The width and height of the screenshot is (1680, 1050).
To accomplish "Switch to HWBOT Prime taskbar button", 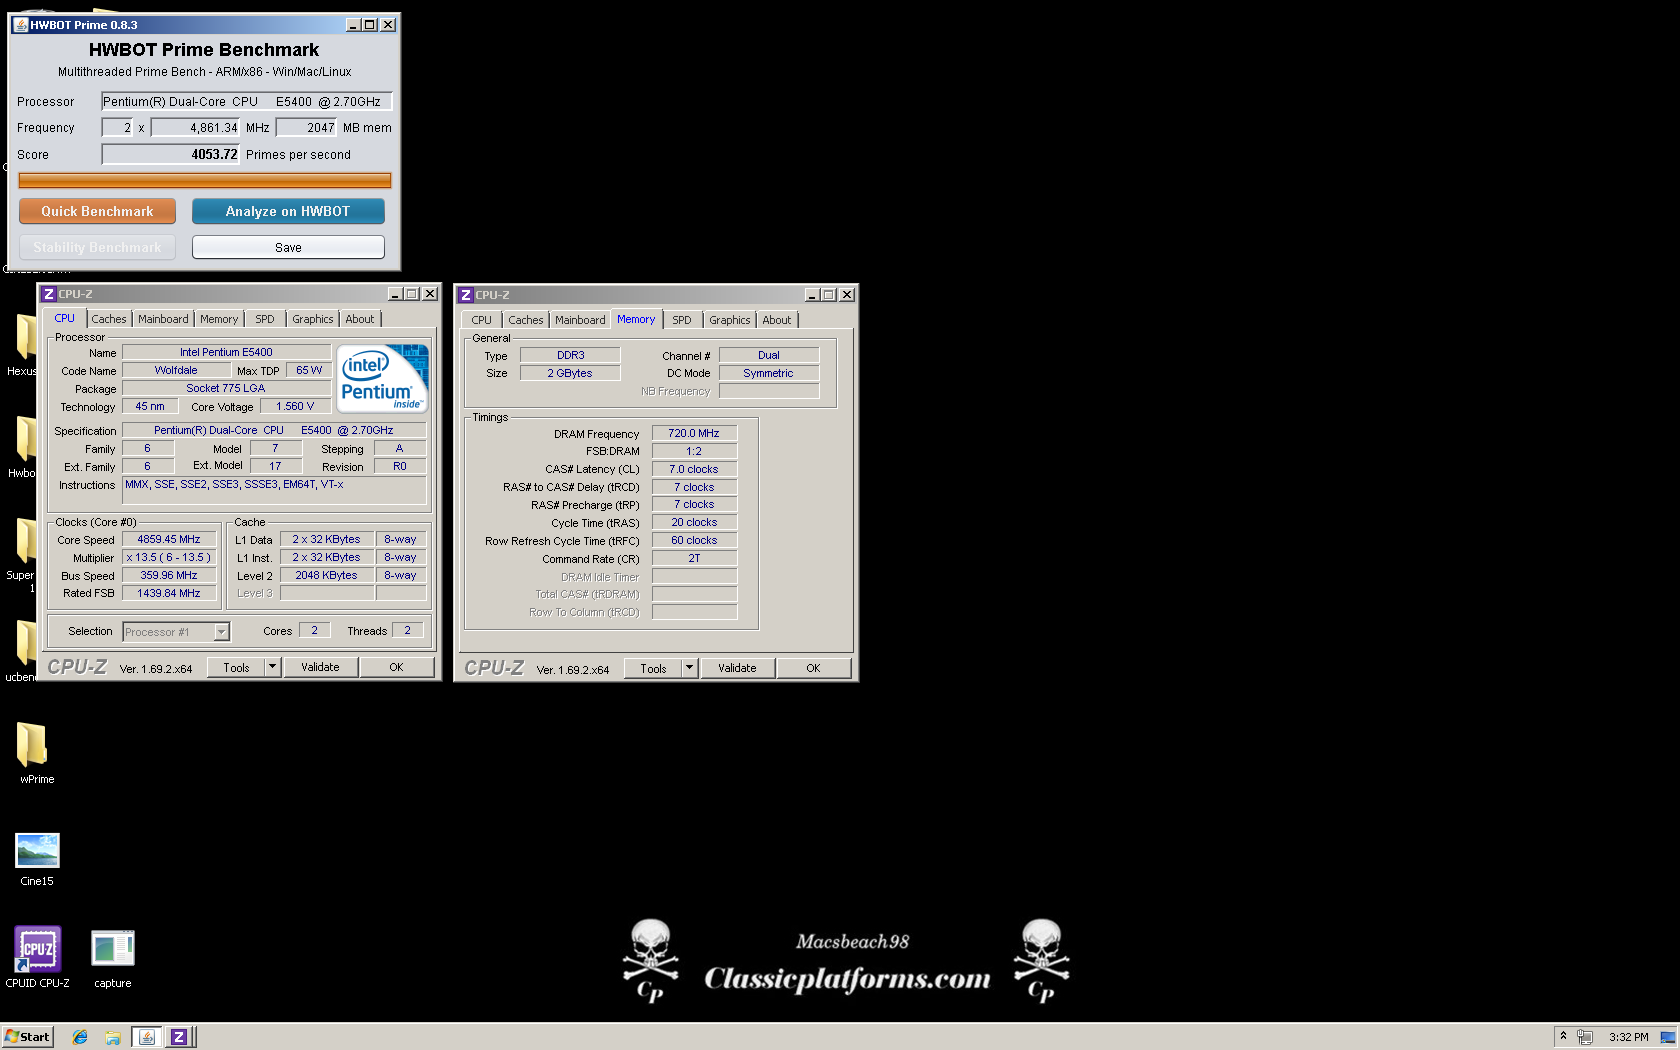I will (x=146, y=1037).
